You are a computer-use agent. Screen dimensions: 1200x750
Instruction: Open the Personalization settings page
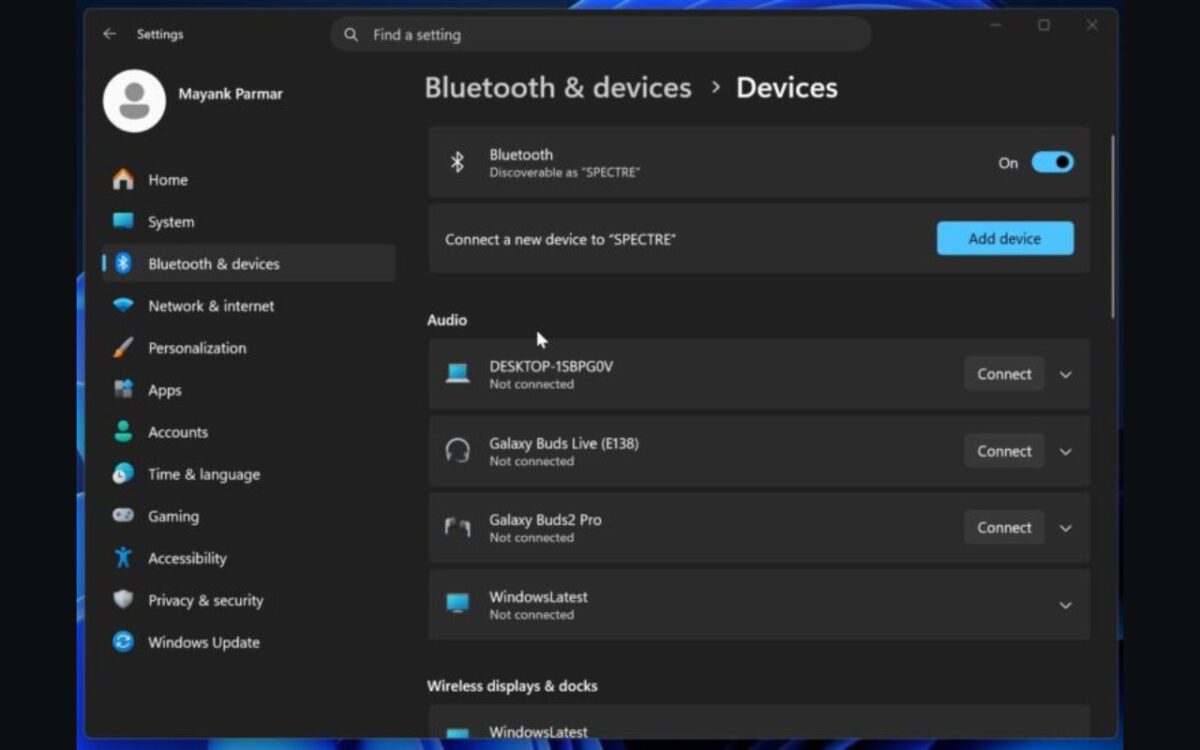(x=249, y=348)
